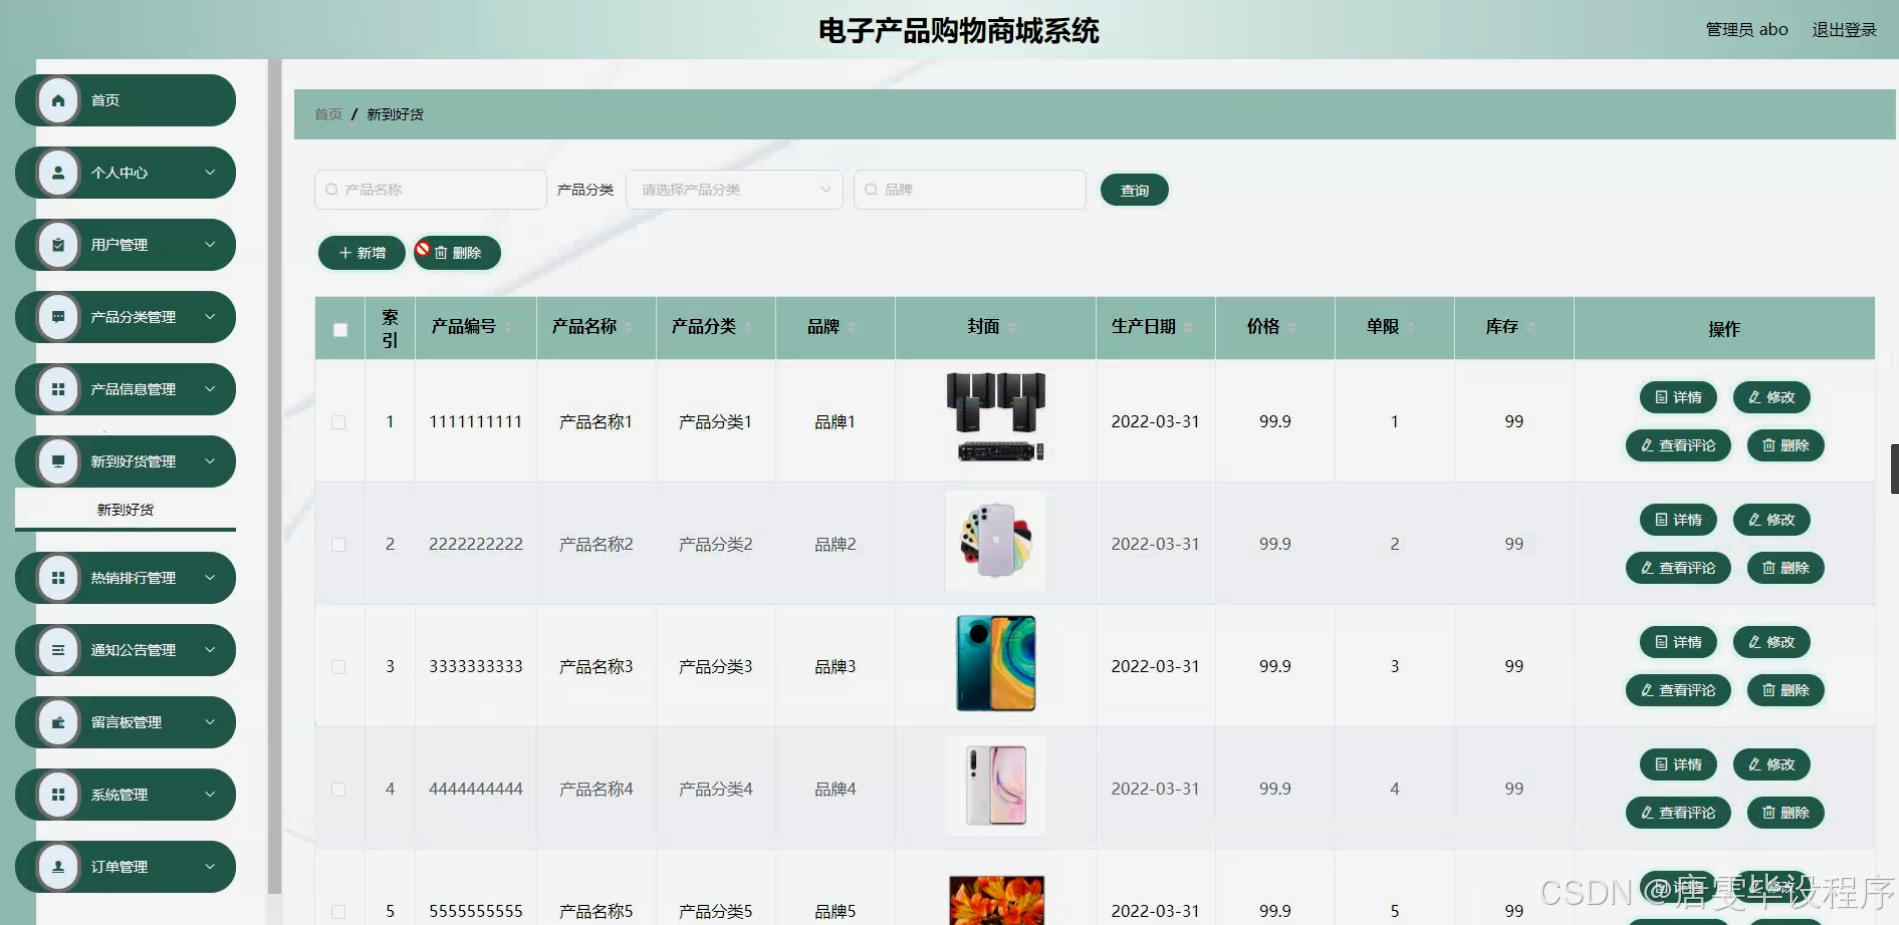
Task: Open 详情 for 产品名称1 row
Action: (x=1678, y=397)
